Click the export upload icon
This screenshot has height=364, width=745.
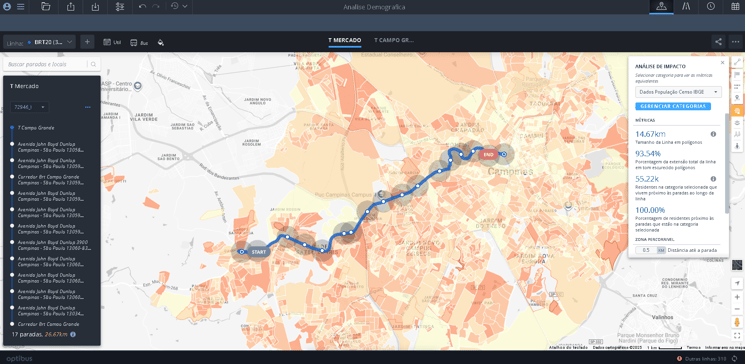click(71, 7)
